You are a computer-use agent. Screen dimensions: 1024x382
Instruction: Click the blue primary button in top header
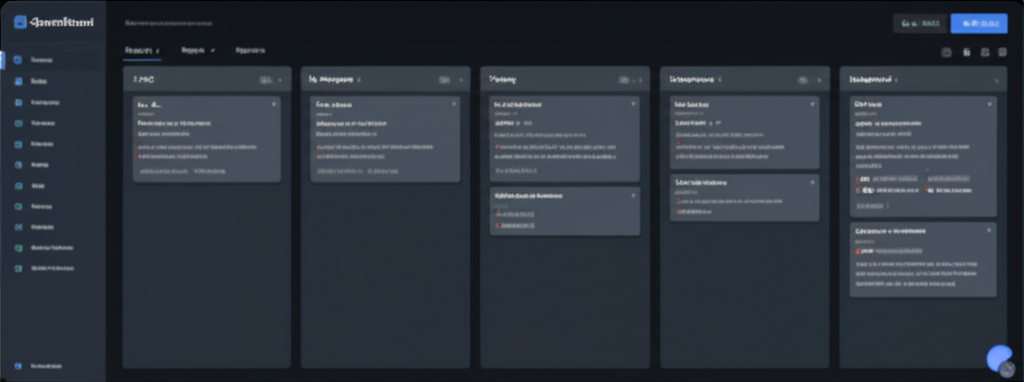[x=979, y=24]
